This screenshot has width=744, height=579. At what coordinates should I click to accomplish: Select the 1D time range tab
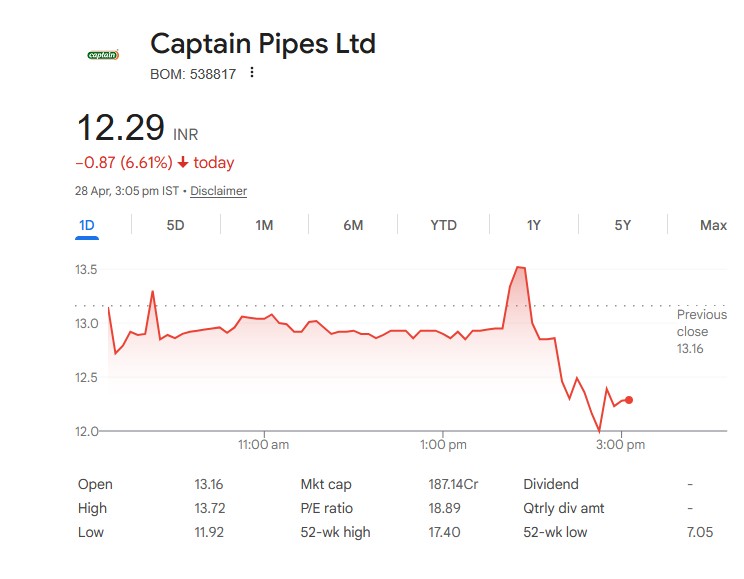coord(87,225)
